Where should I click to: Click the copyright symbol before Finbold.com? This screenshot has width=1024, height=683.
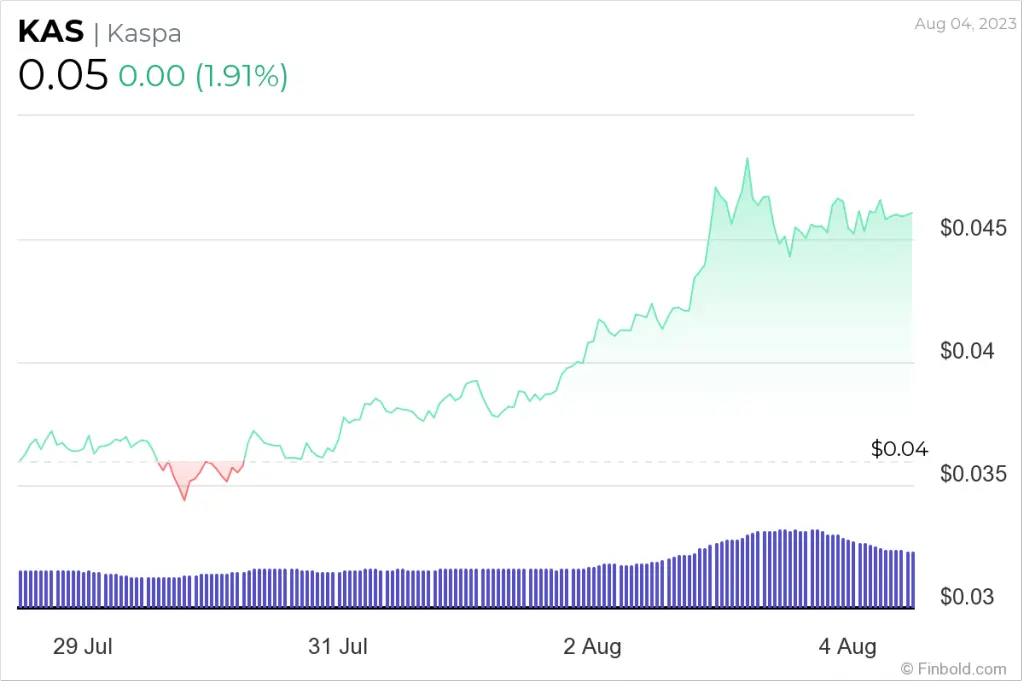point(907,668)
